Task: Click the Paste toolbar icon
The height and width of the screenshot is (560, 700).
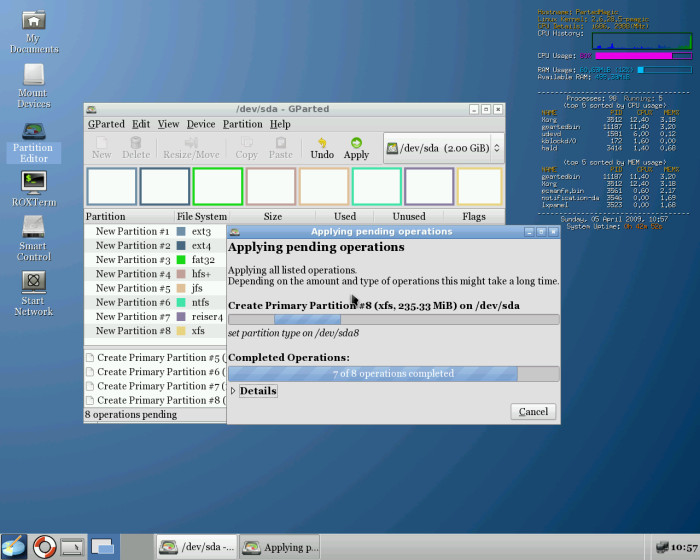Action: (280, 148)
